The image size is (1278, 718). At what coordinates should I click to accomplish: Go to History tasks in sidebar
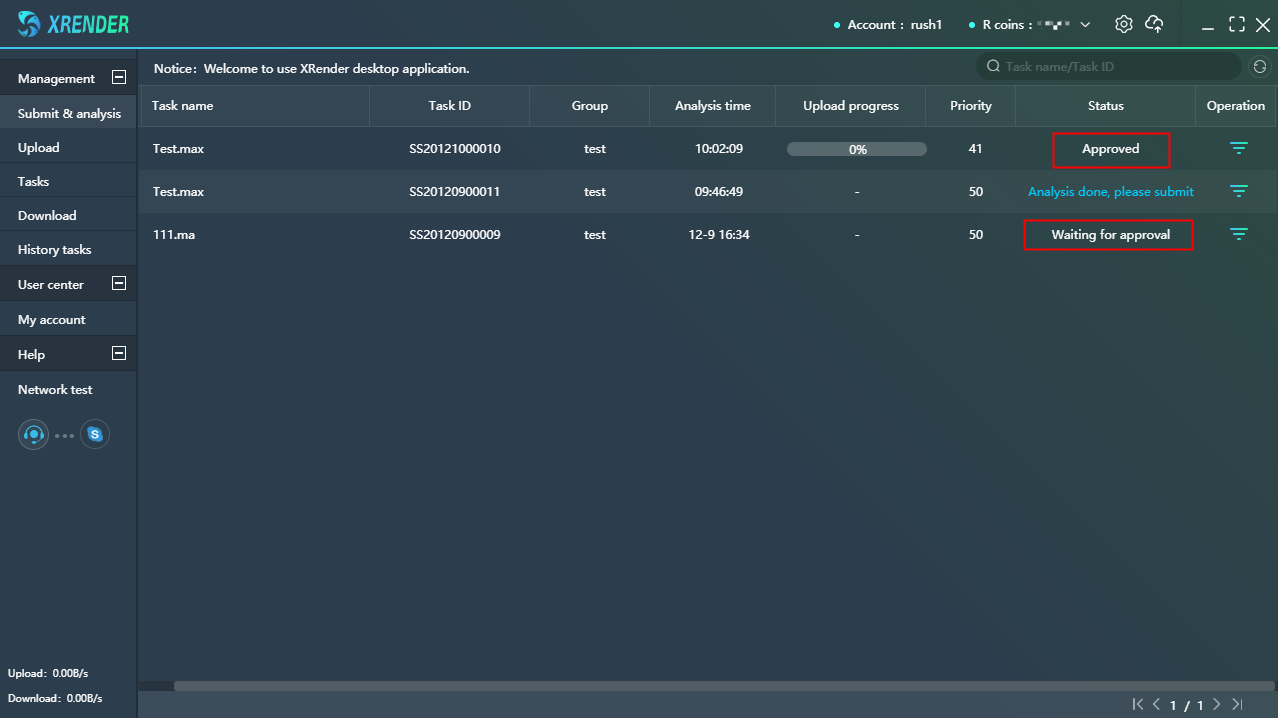[54, 250]
